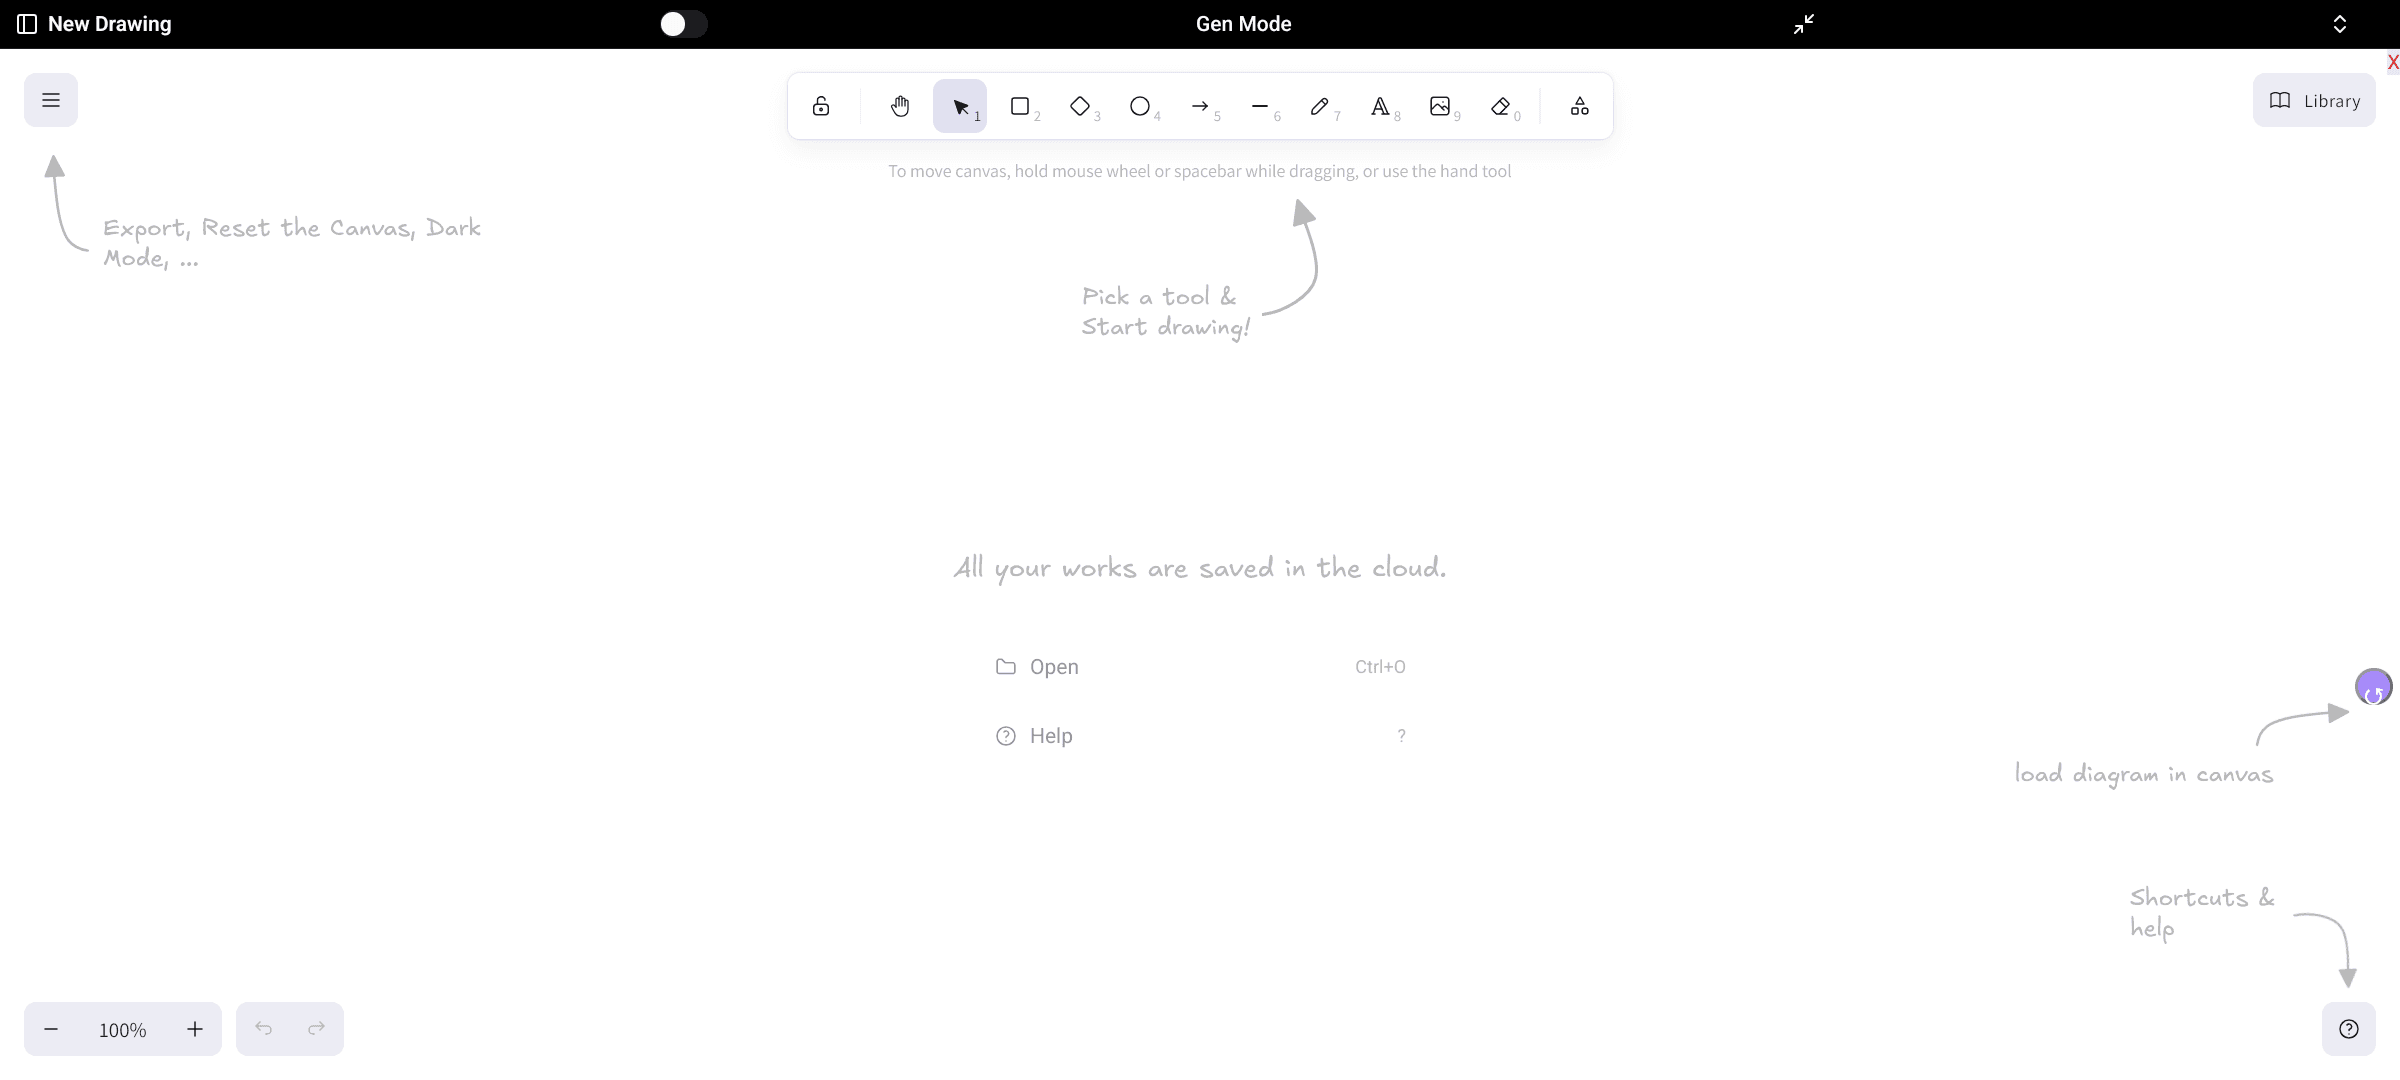Choose the Insert Image tool
This screenshot has height=1080, width=2400.
coord(1440,106)
